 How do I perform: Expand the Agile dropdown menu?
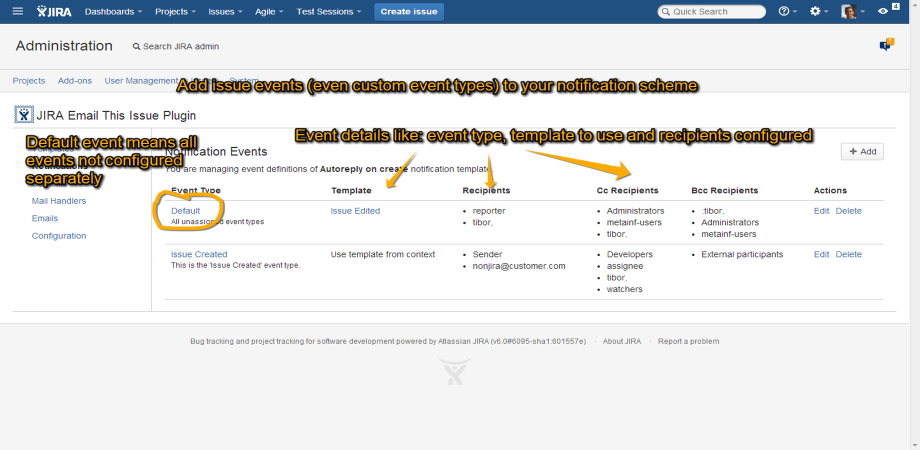click(x=269, y=11)
